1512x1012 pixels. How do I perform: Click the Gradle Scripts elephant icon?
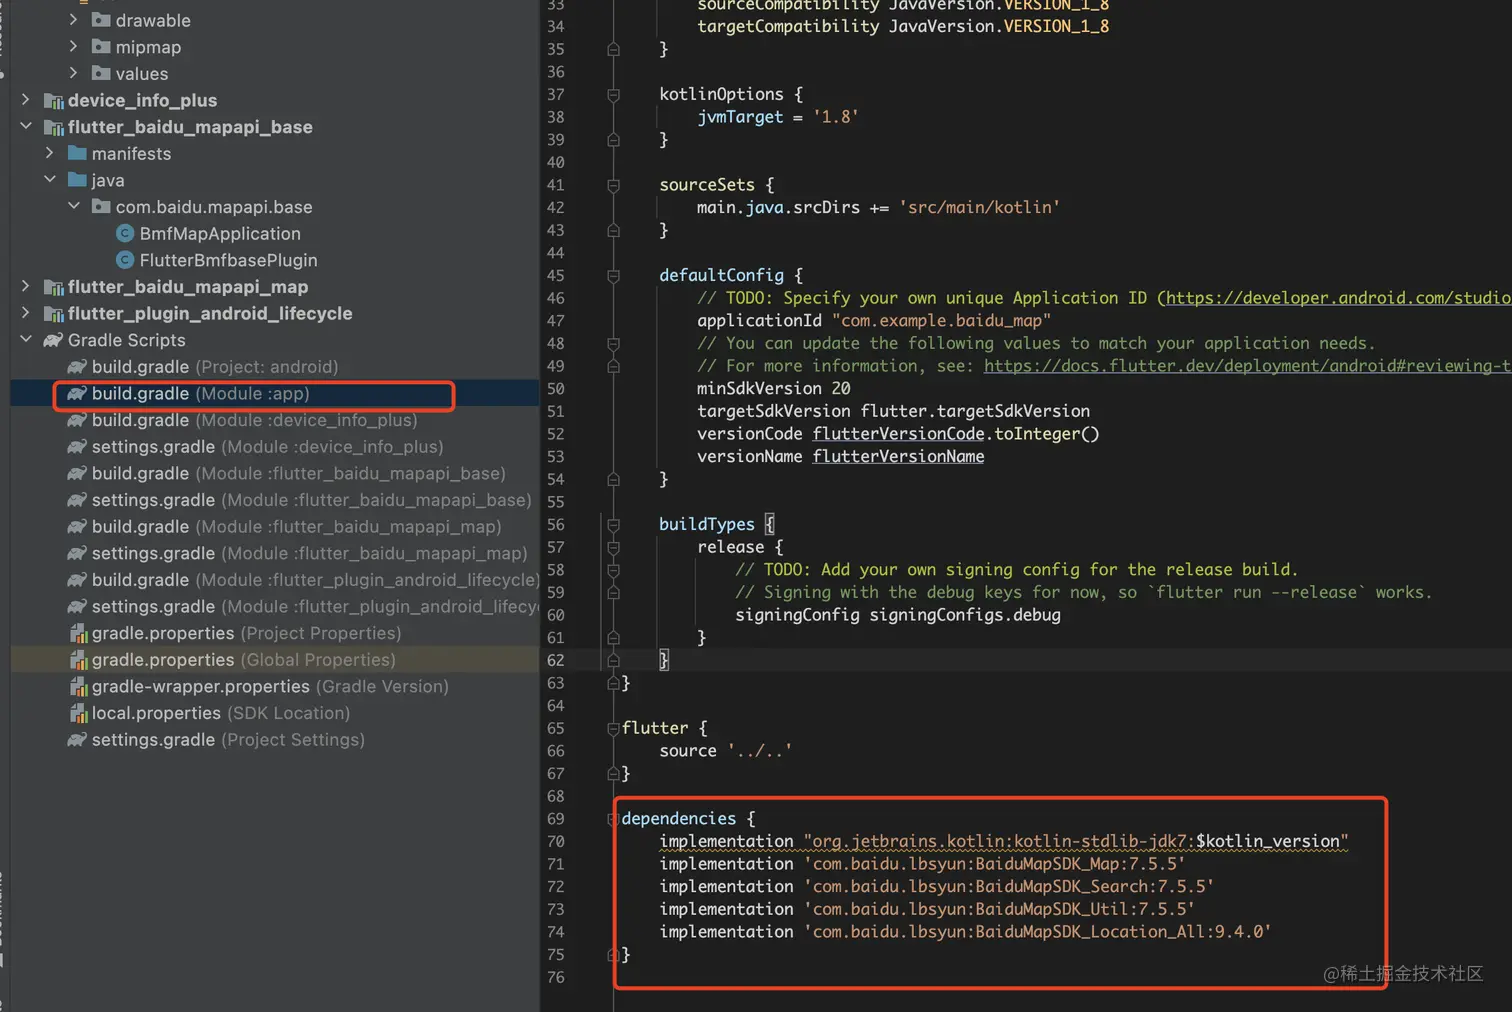click(x=53, y=340)
